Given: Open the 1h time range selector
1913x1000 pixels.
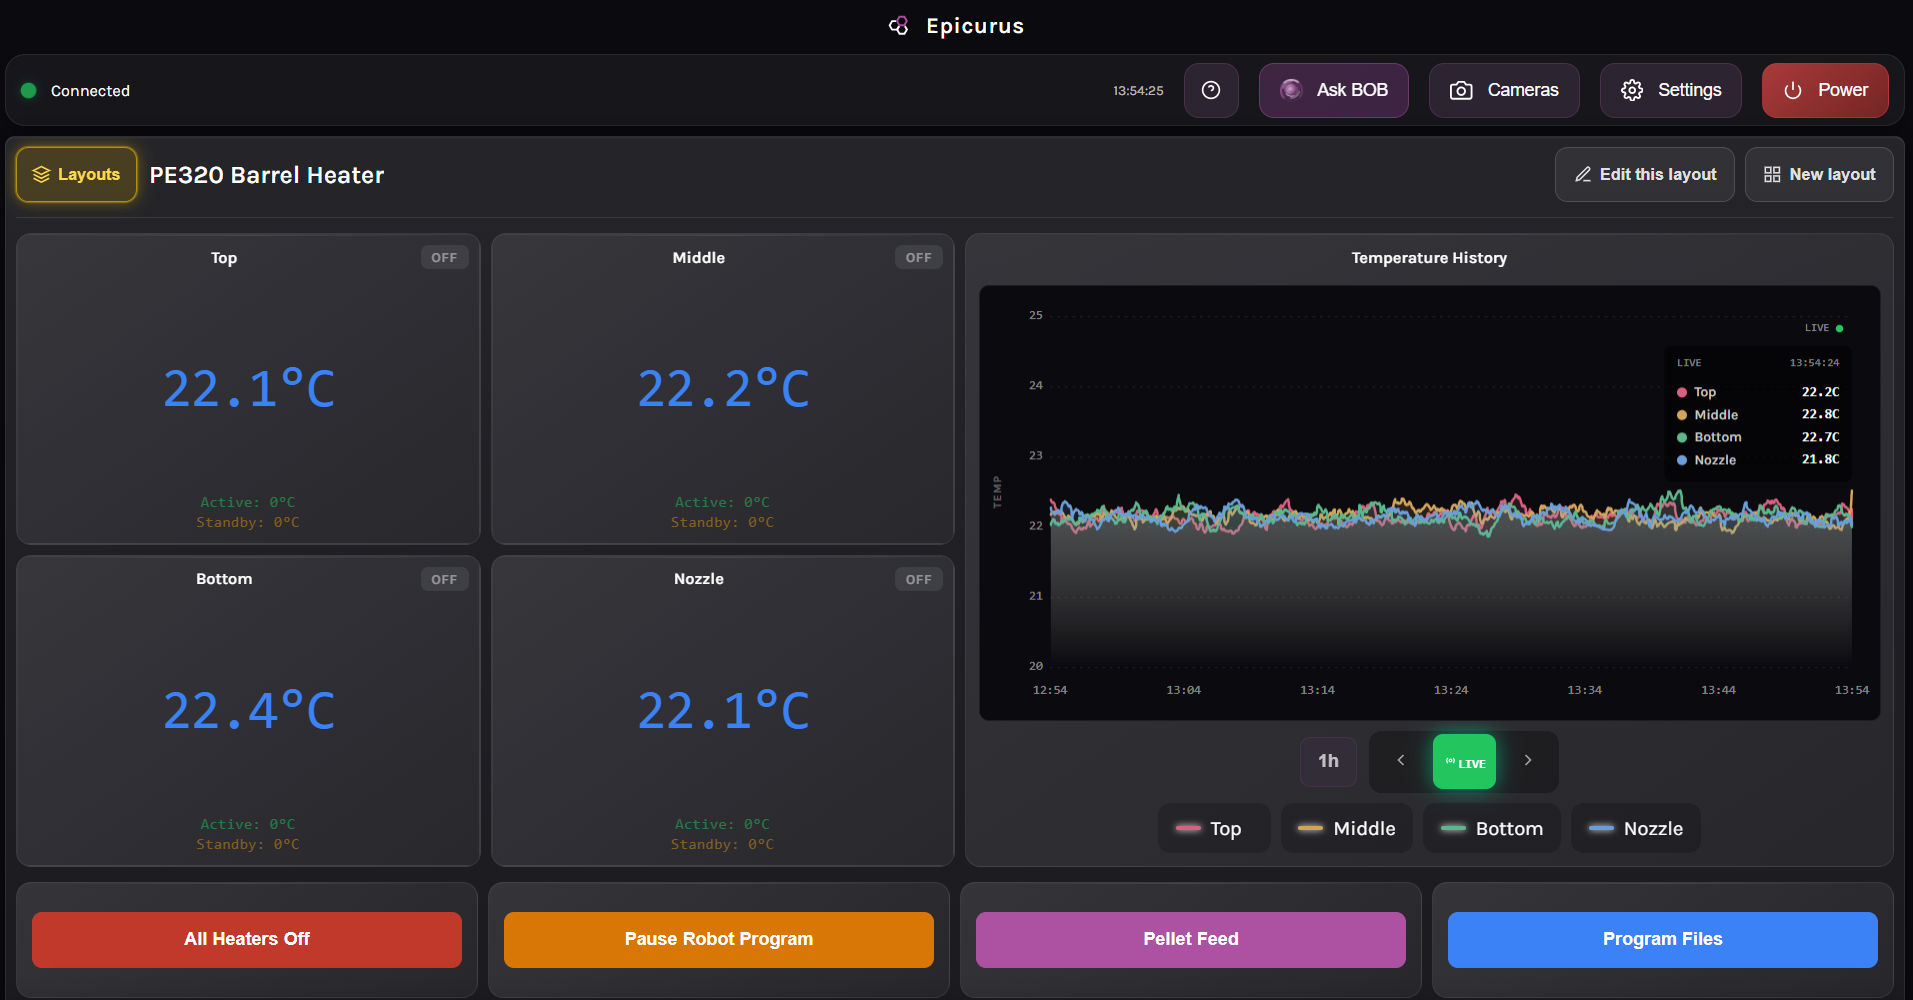Looking at the screenshot, I should [1328, 761].
